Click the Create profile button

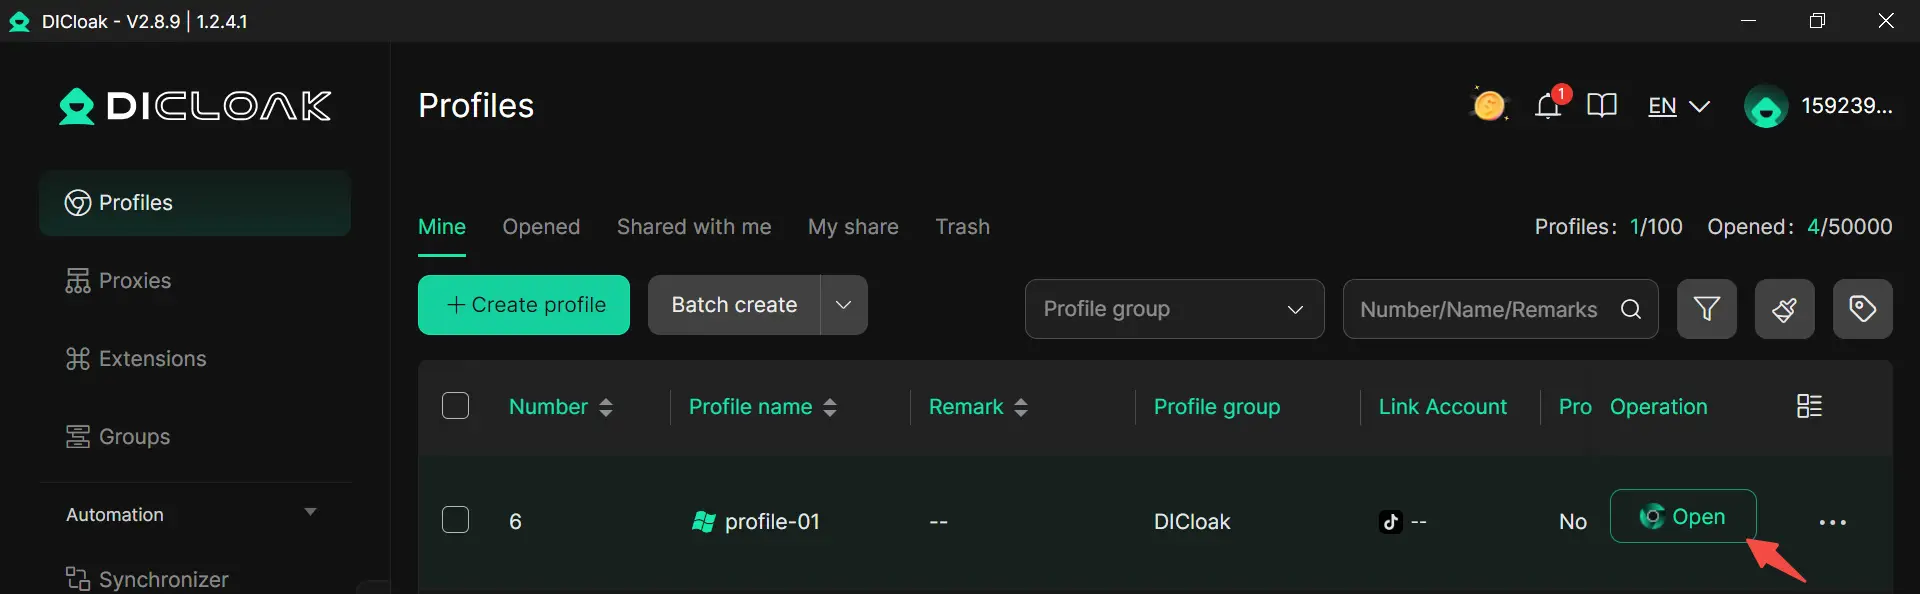524,305
